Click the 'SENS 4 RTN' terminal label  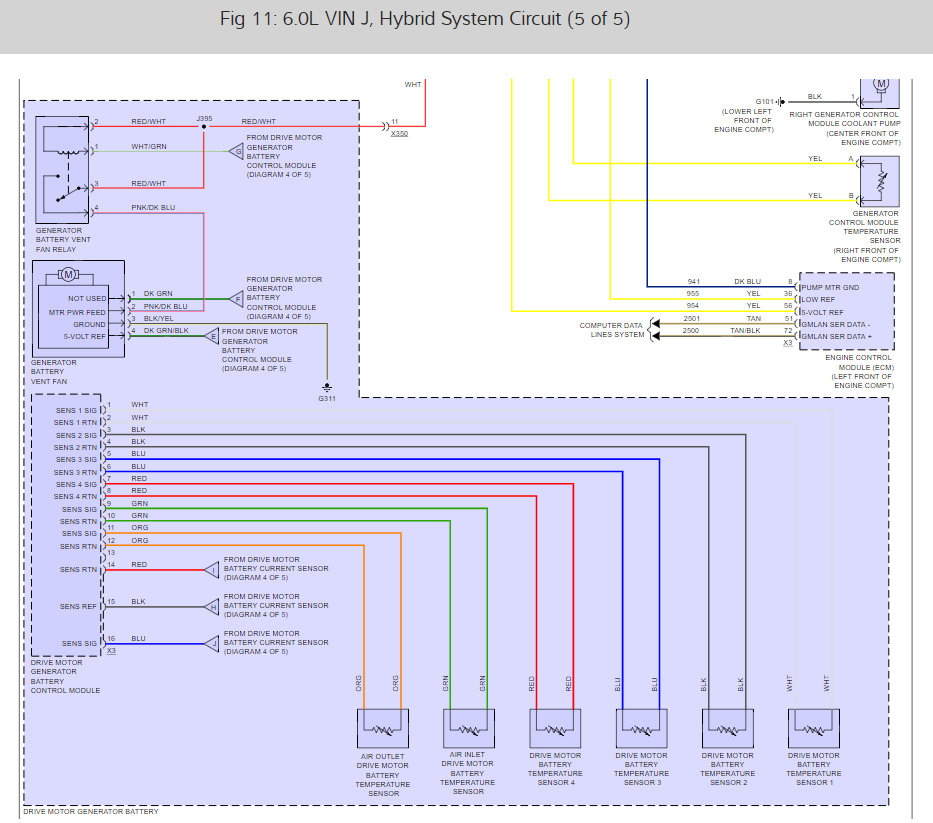coord(75,496)
